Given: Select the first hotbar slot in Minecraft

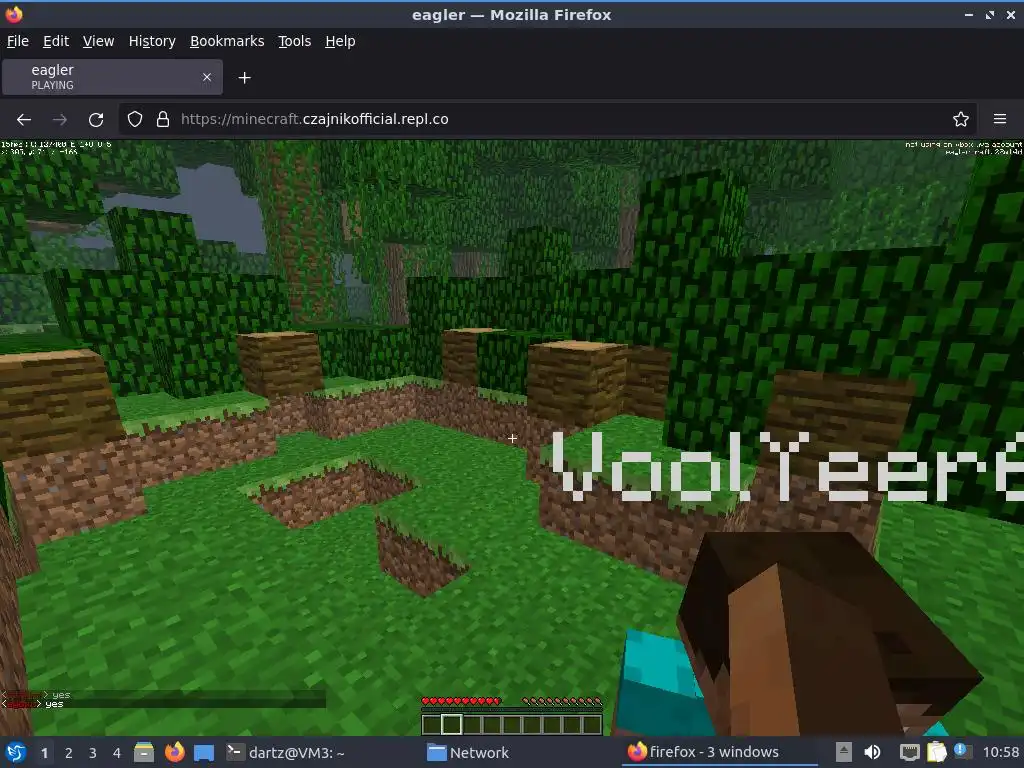Looking at the screenshot, I should click(432, 724).
